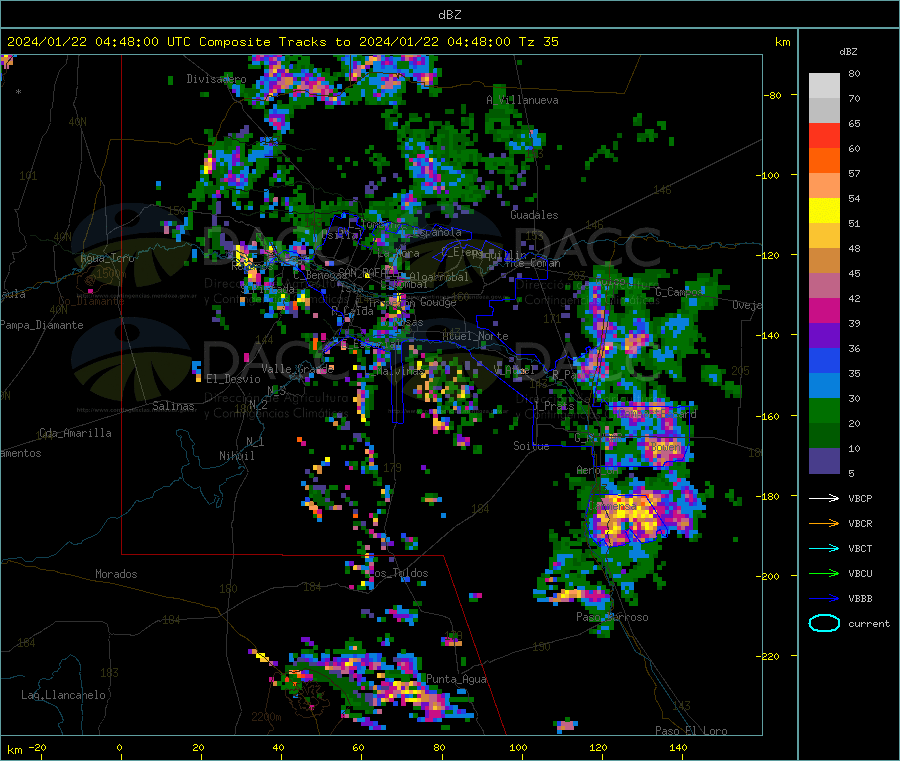The image size is (900, 761).
Task: Click the 'Nihuil' map label
Action: 236,456
